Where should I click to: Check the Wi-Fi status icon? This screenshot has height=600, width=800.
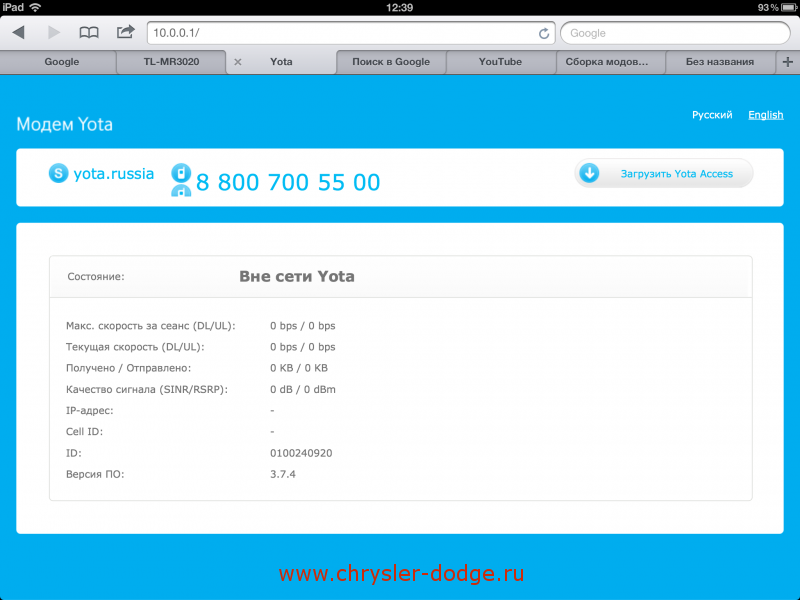(x=35, y=7)
